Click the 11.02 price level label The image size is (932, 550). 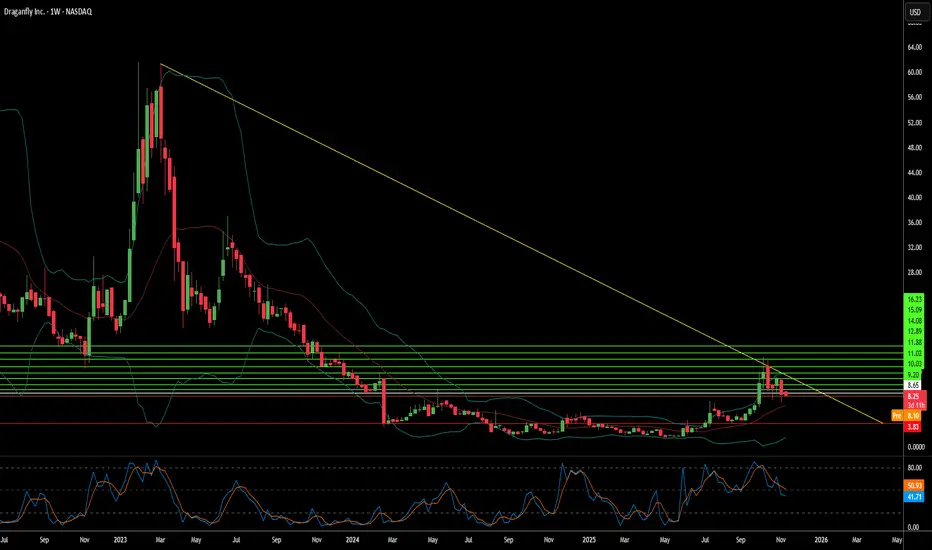914,353
